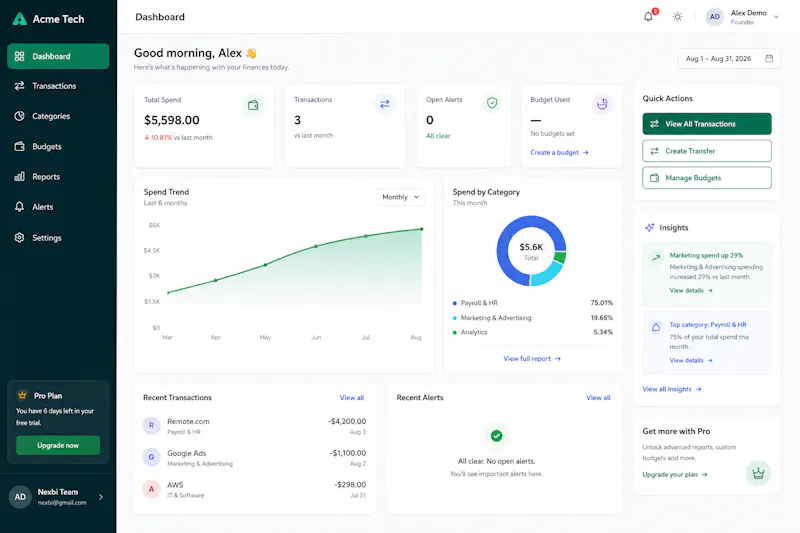This screenshot has height=533, width=800.
Task: Click the arrows icon on Transactions card
Action: coord(385,104)
